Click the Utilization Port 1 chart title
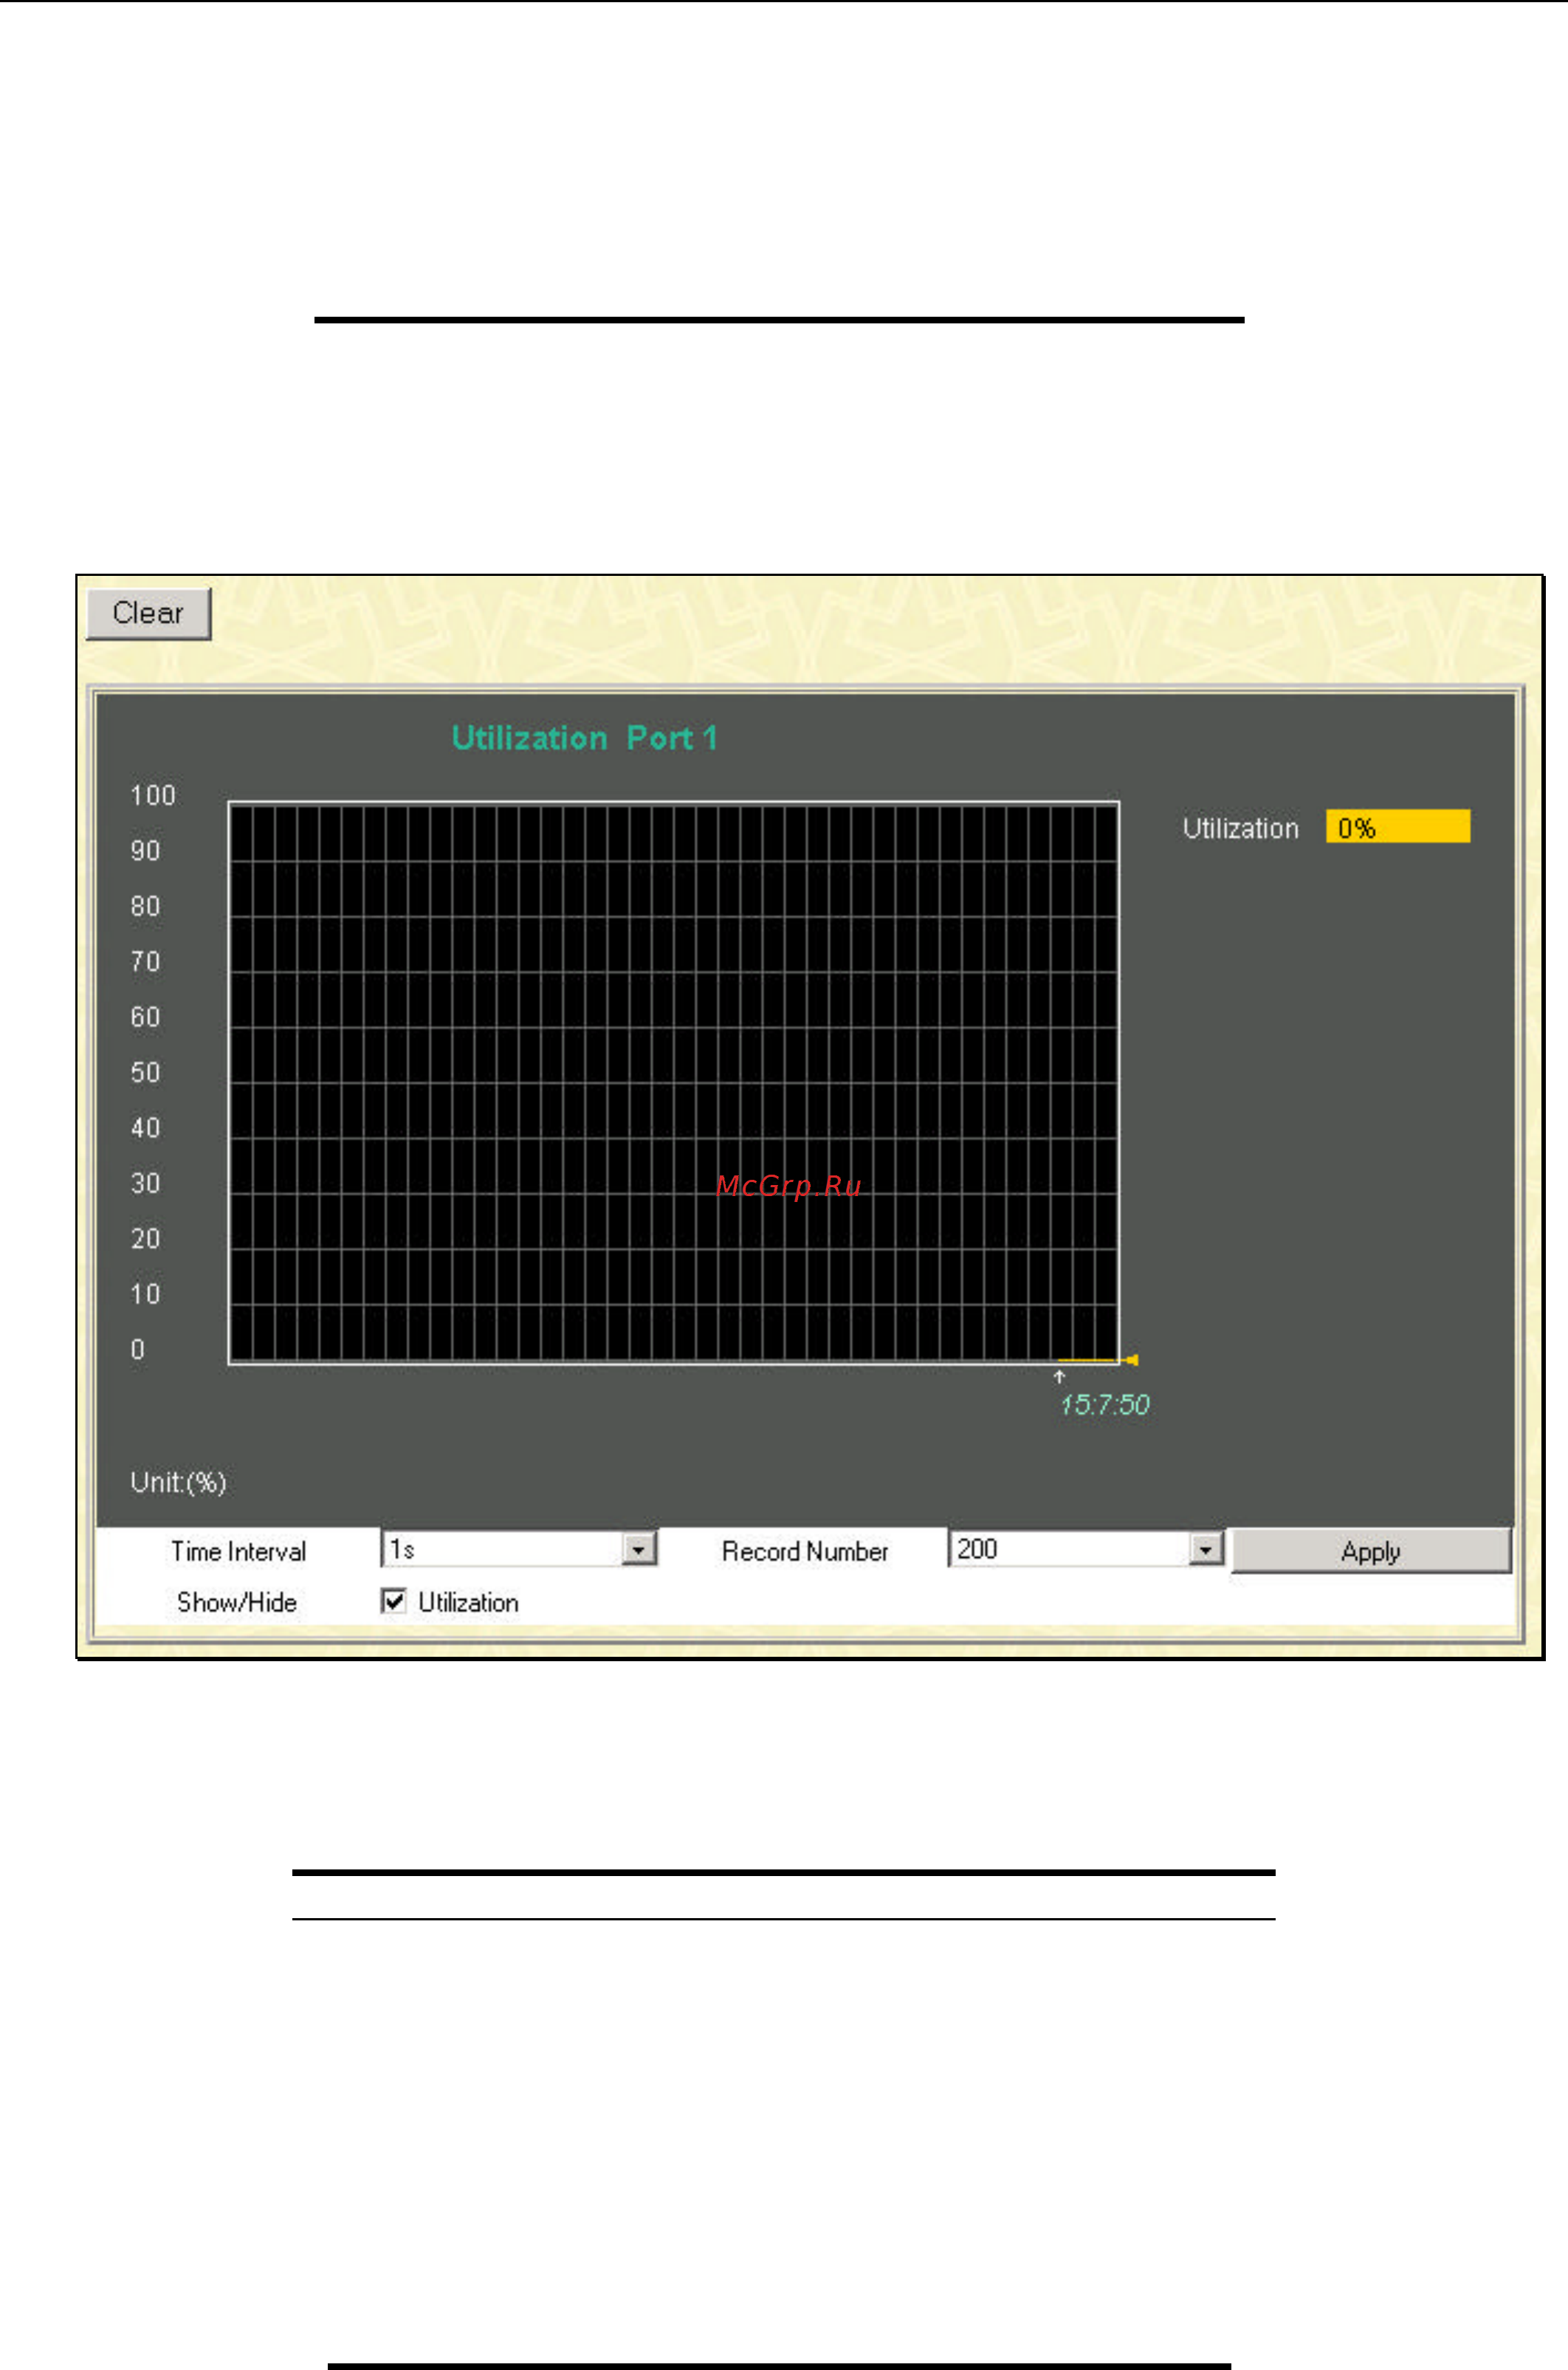This screenshot has width=1568, height=2370. coord(584,738)
